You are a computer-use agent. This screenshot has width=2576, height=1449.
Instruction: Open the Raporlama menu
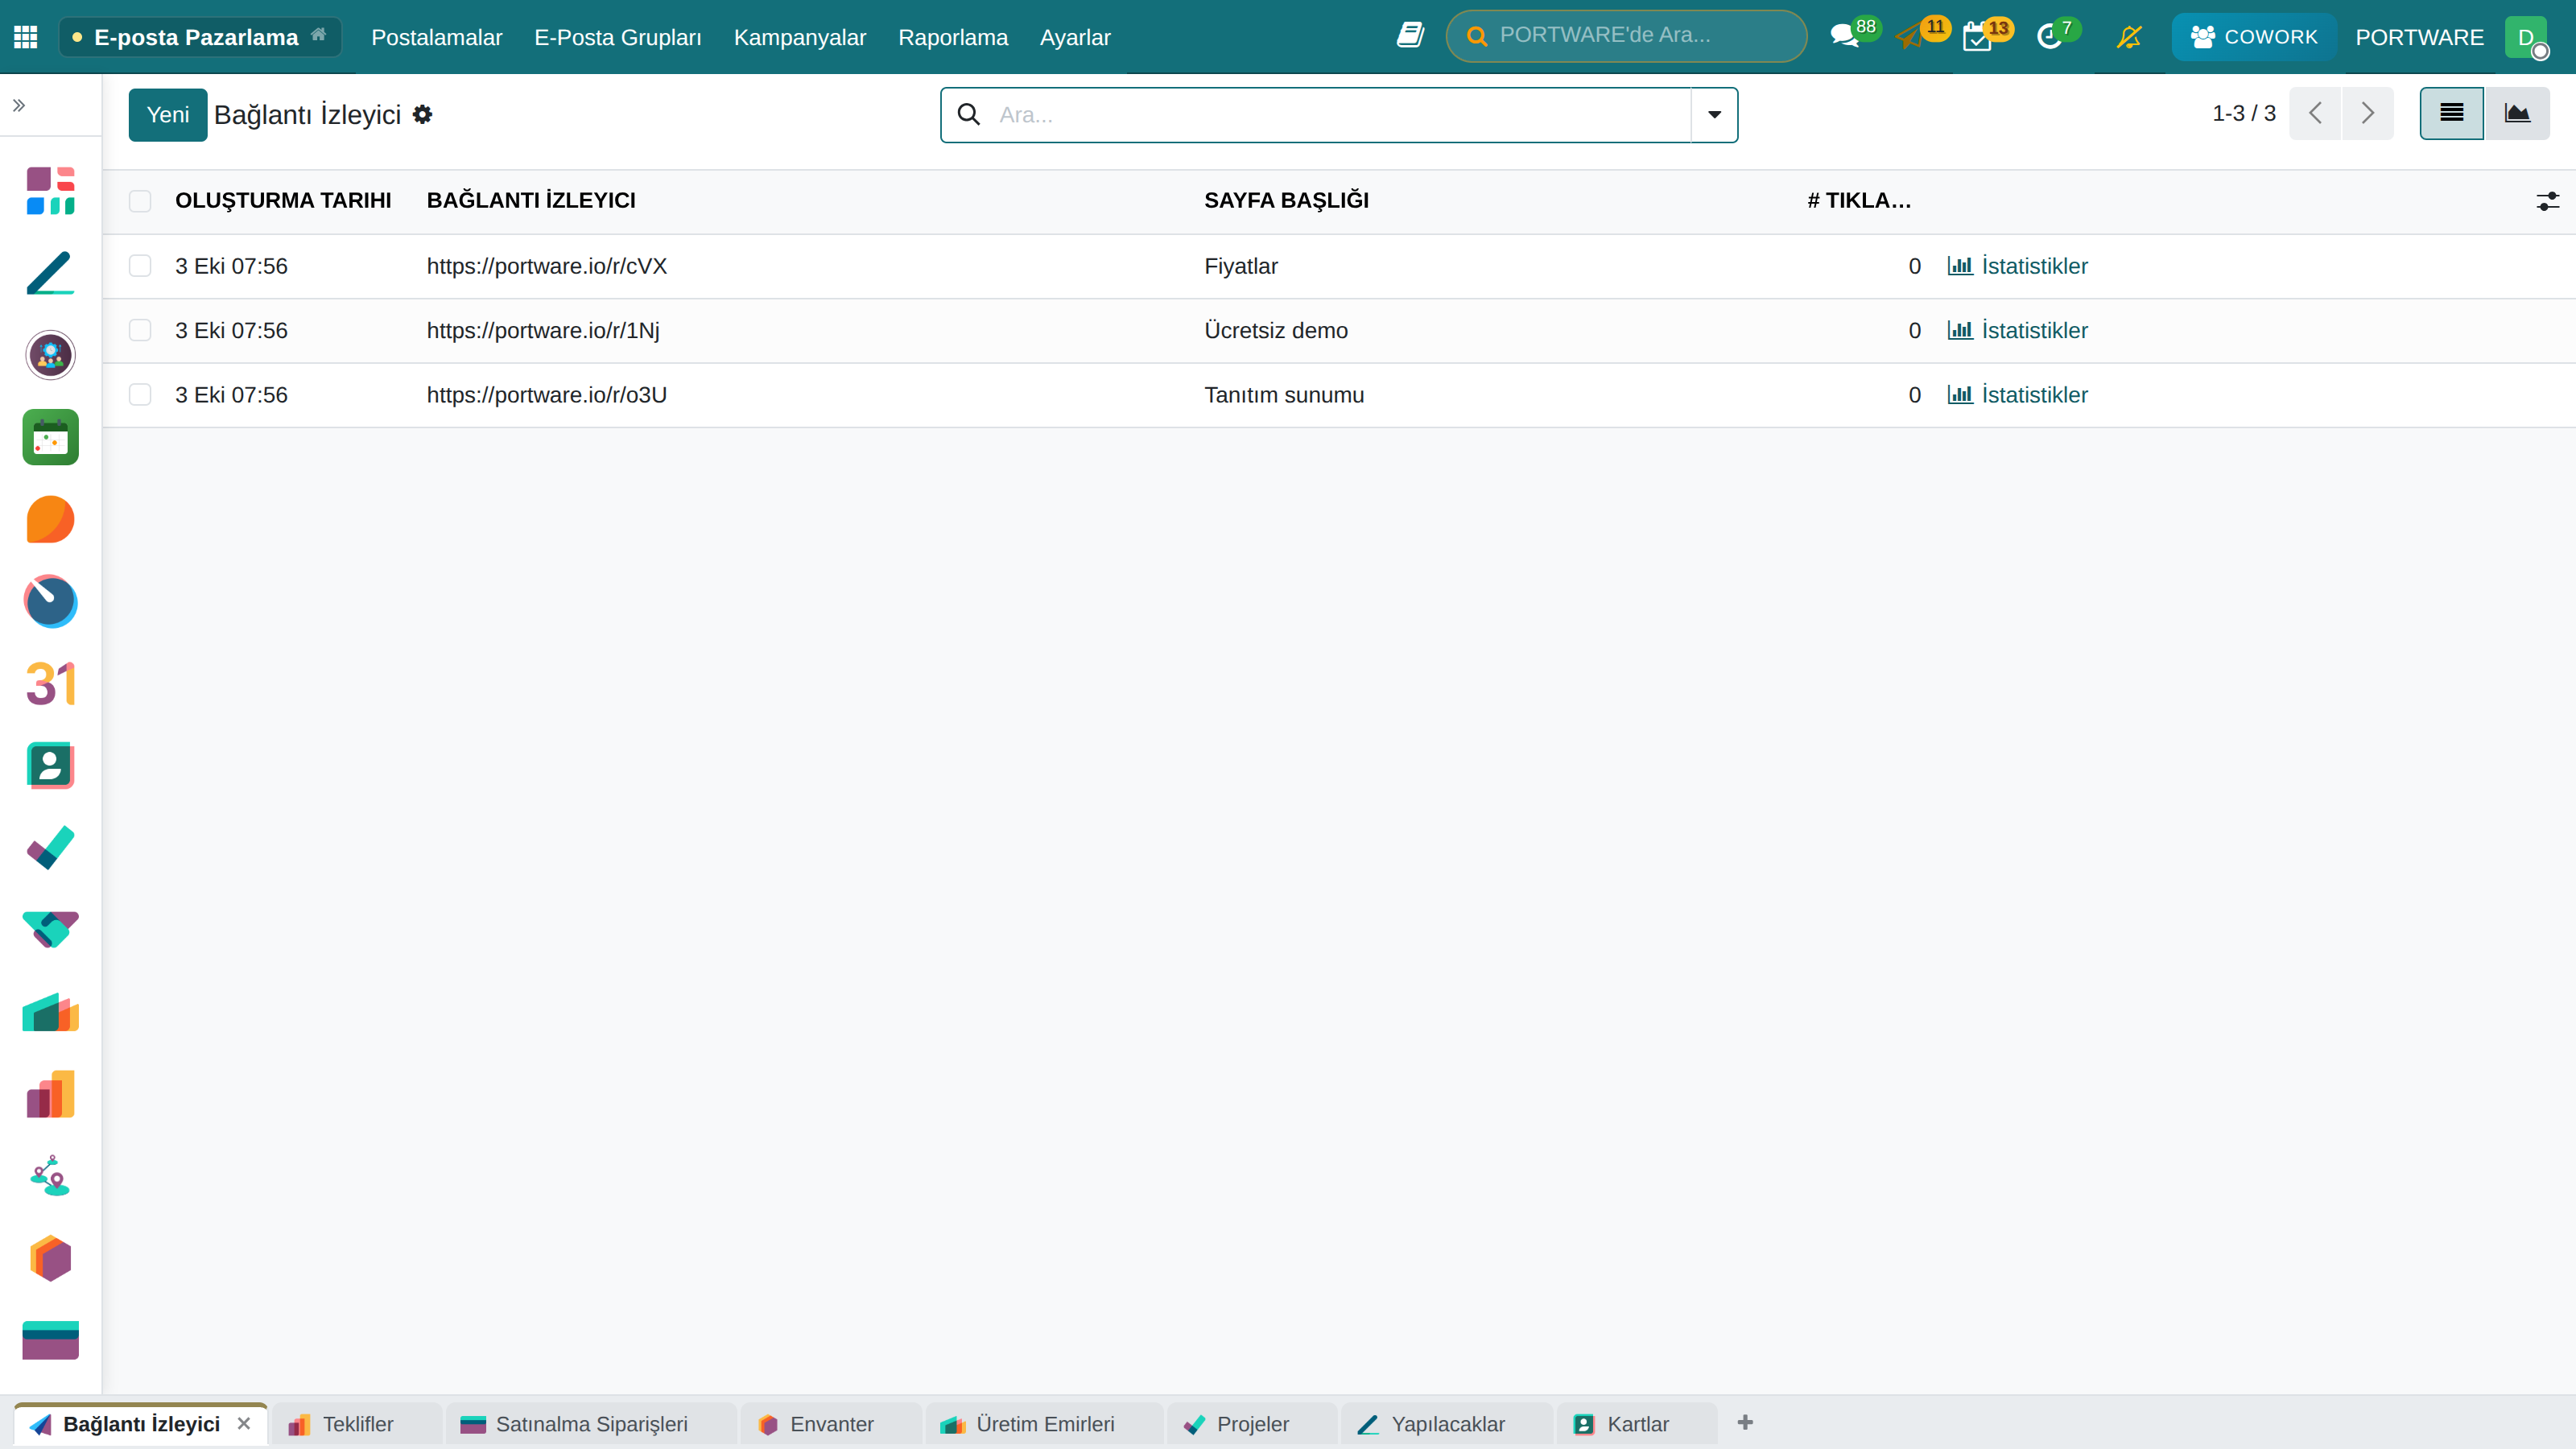tap(953, 37)
